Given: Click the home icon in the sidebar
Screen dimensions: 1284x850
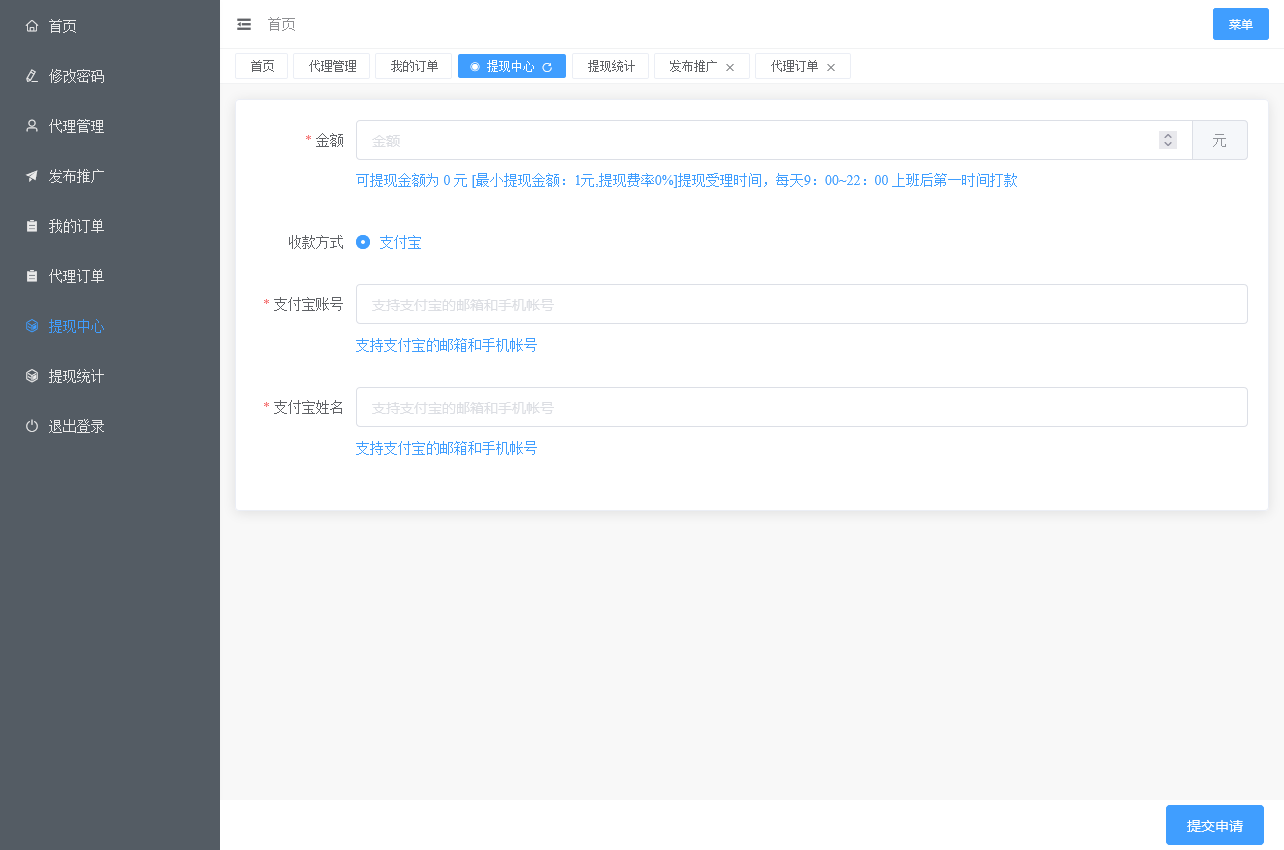Looking at the screenshot, I should point(32,26).
